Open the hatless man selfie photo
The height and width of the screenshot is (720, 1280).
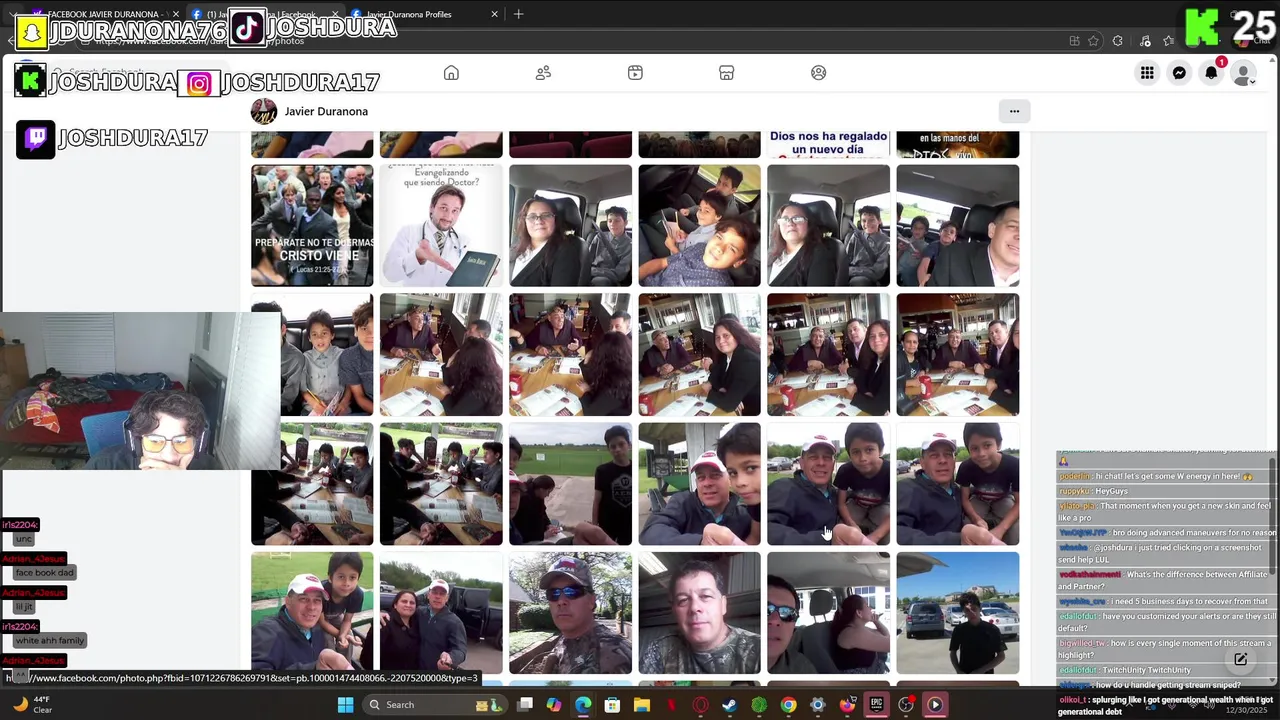699,613
